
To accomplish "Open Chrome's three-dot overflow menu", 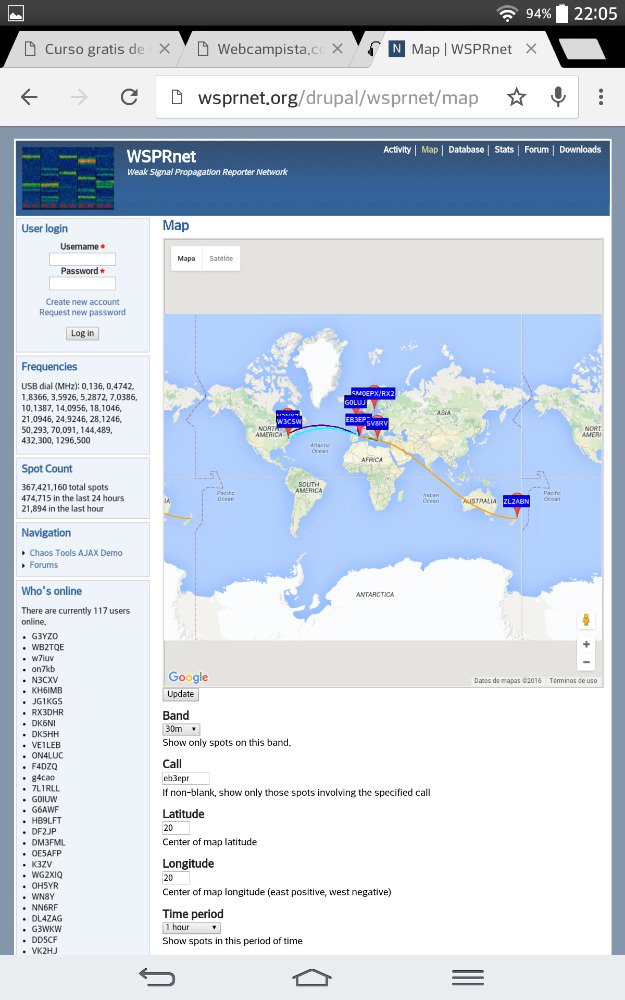I will pos(601,97).
